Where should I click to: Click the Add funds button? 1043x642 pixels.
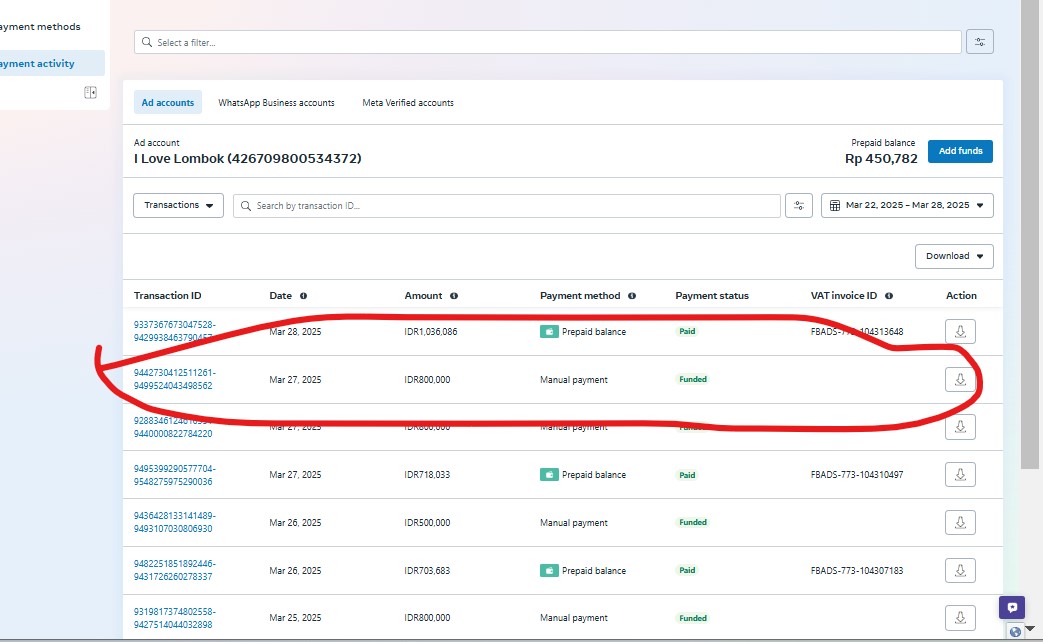(960, 151)
